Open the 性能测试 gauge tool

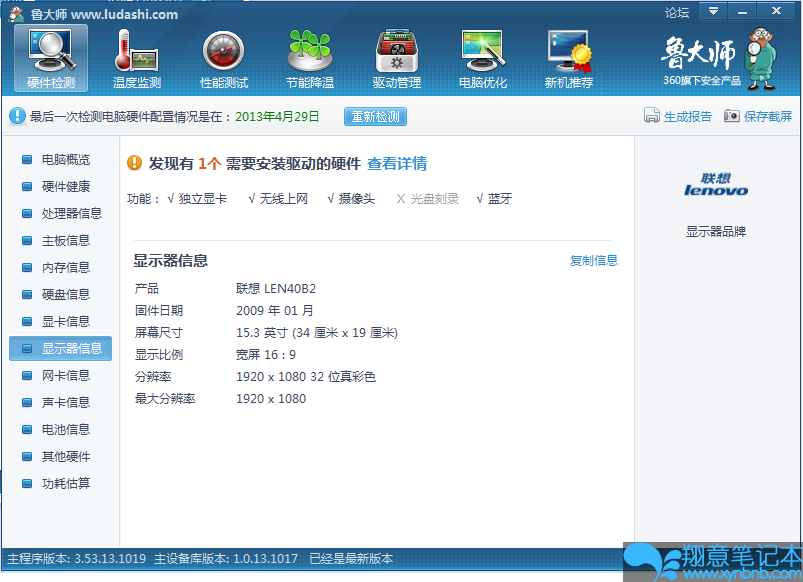pos(224,58)
